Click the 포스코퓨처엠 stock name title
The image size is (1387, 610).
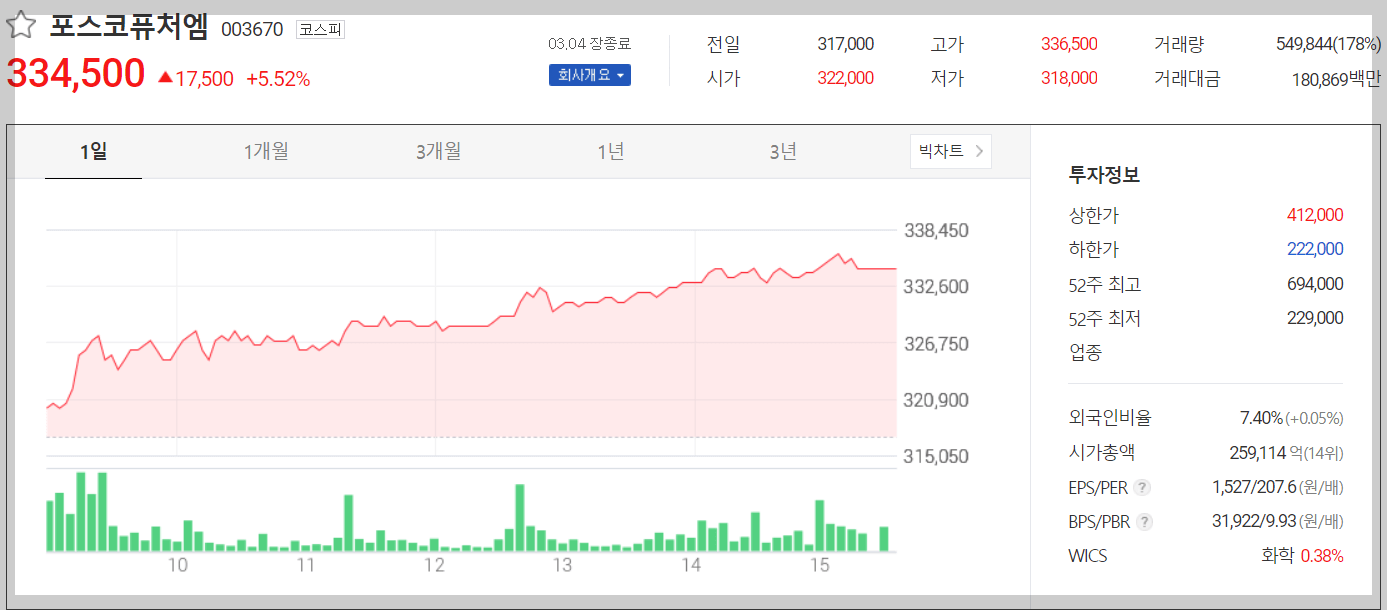coord(129,27)
